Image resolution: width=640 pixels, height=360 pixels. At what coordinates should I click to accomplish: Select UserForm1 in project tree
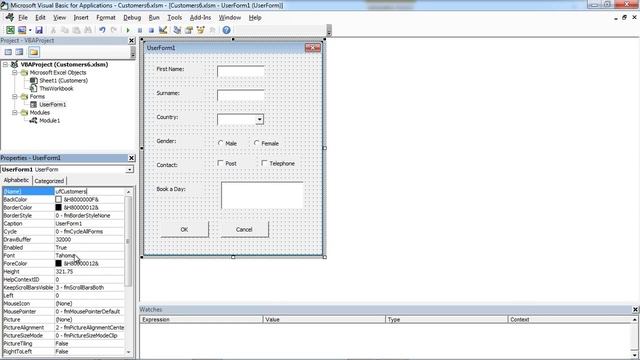coord(52,104)
